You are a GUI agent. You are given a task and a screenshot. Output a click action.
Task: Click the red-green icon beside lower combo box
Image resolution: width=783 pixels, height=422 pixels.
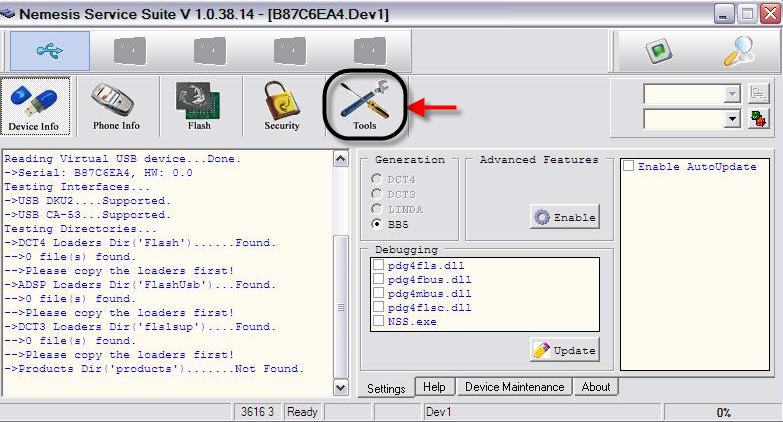[x=759, y=119]
